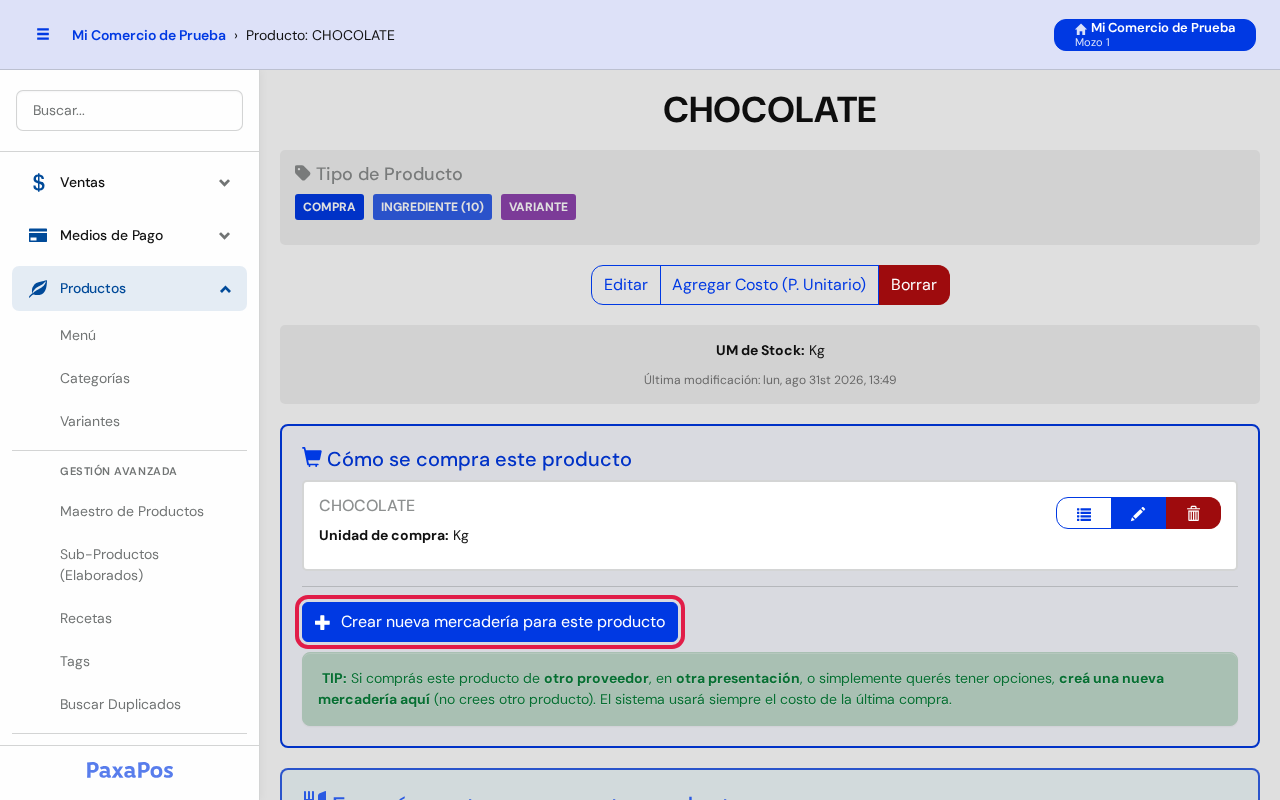Image resolution: width=1280 pixels, height=800 pixels.
Task: Click the Producto: CHOCOLATE breadcrumb text
Action: click(x=320, y=35)
